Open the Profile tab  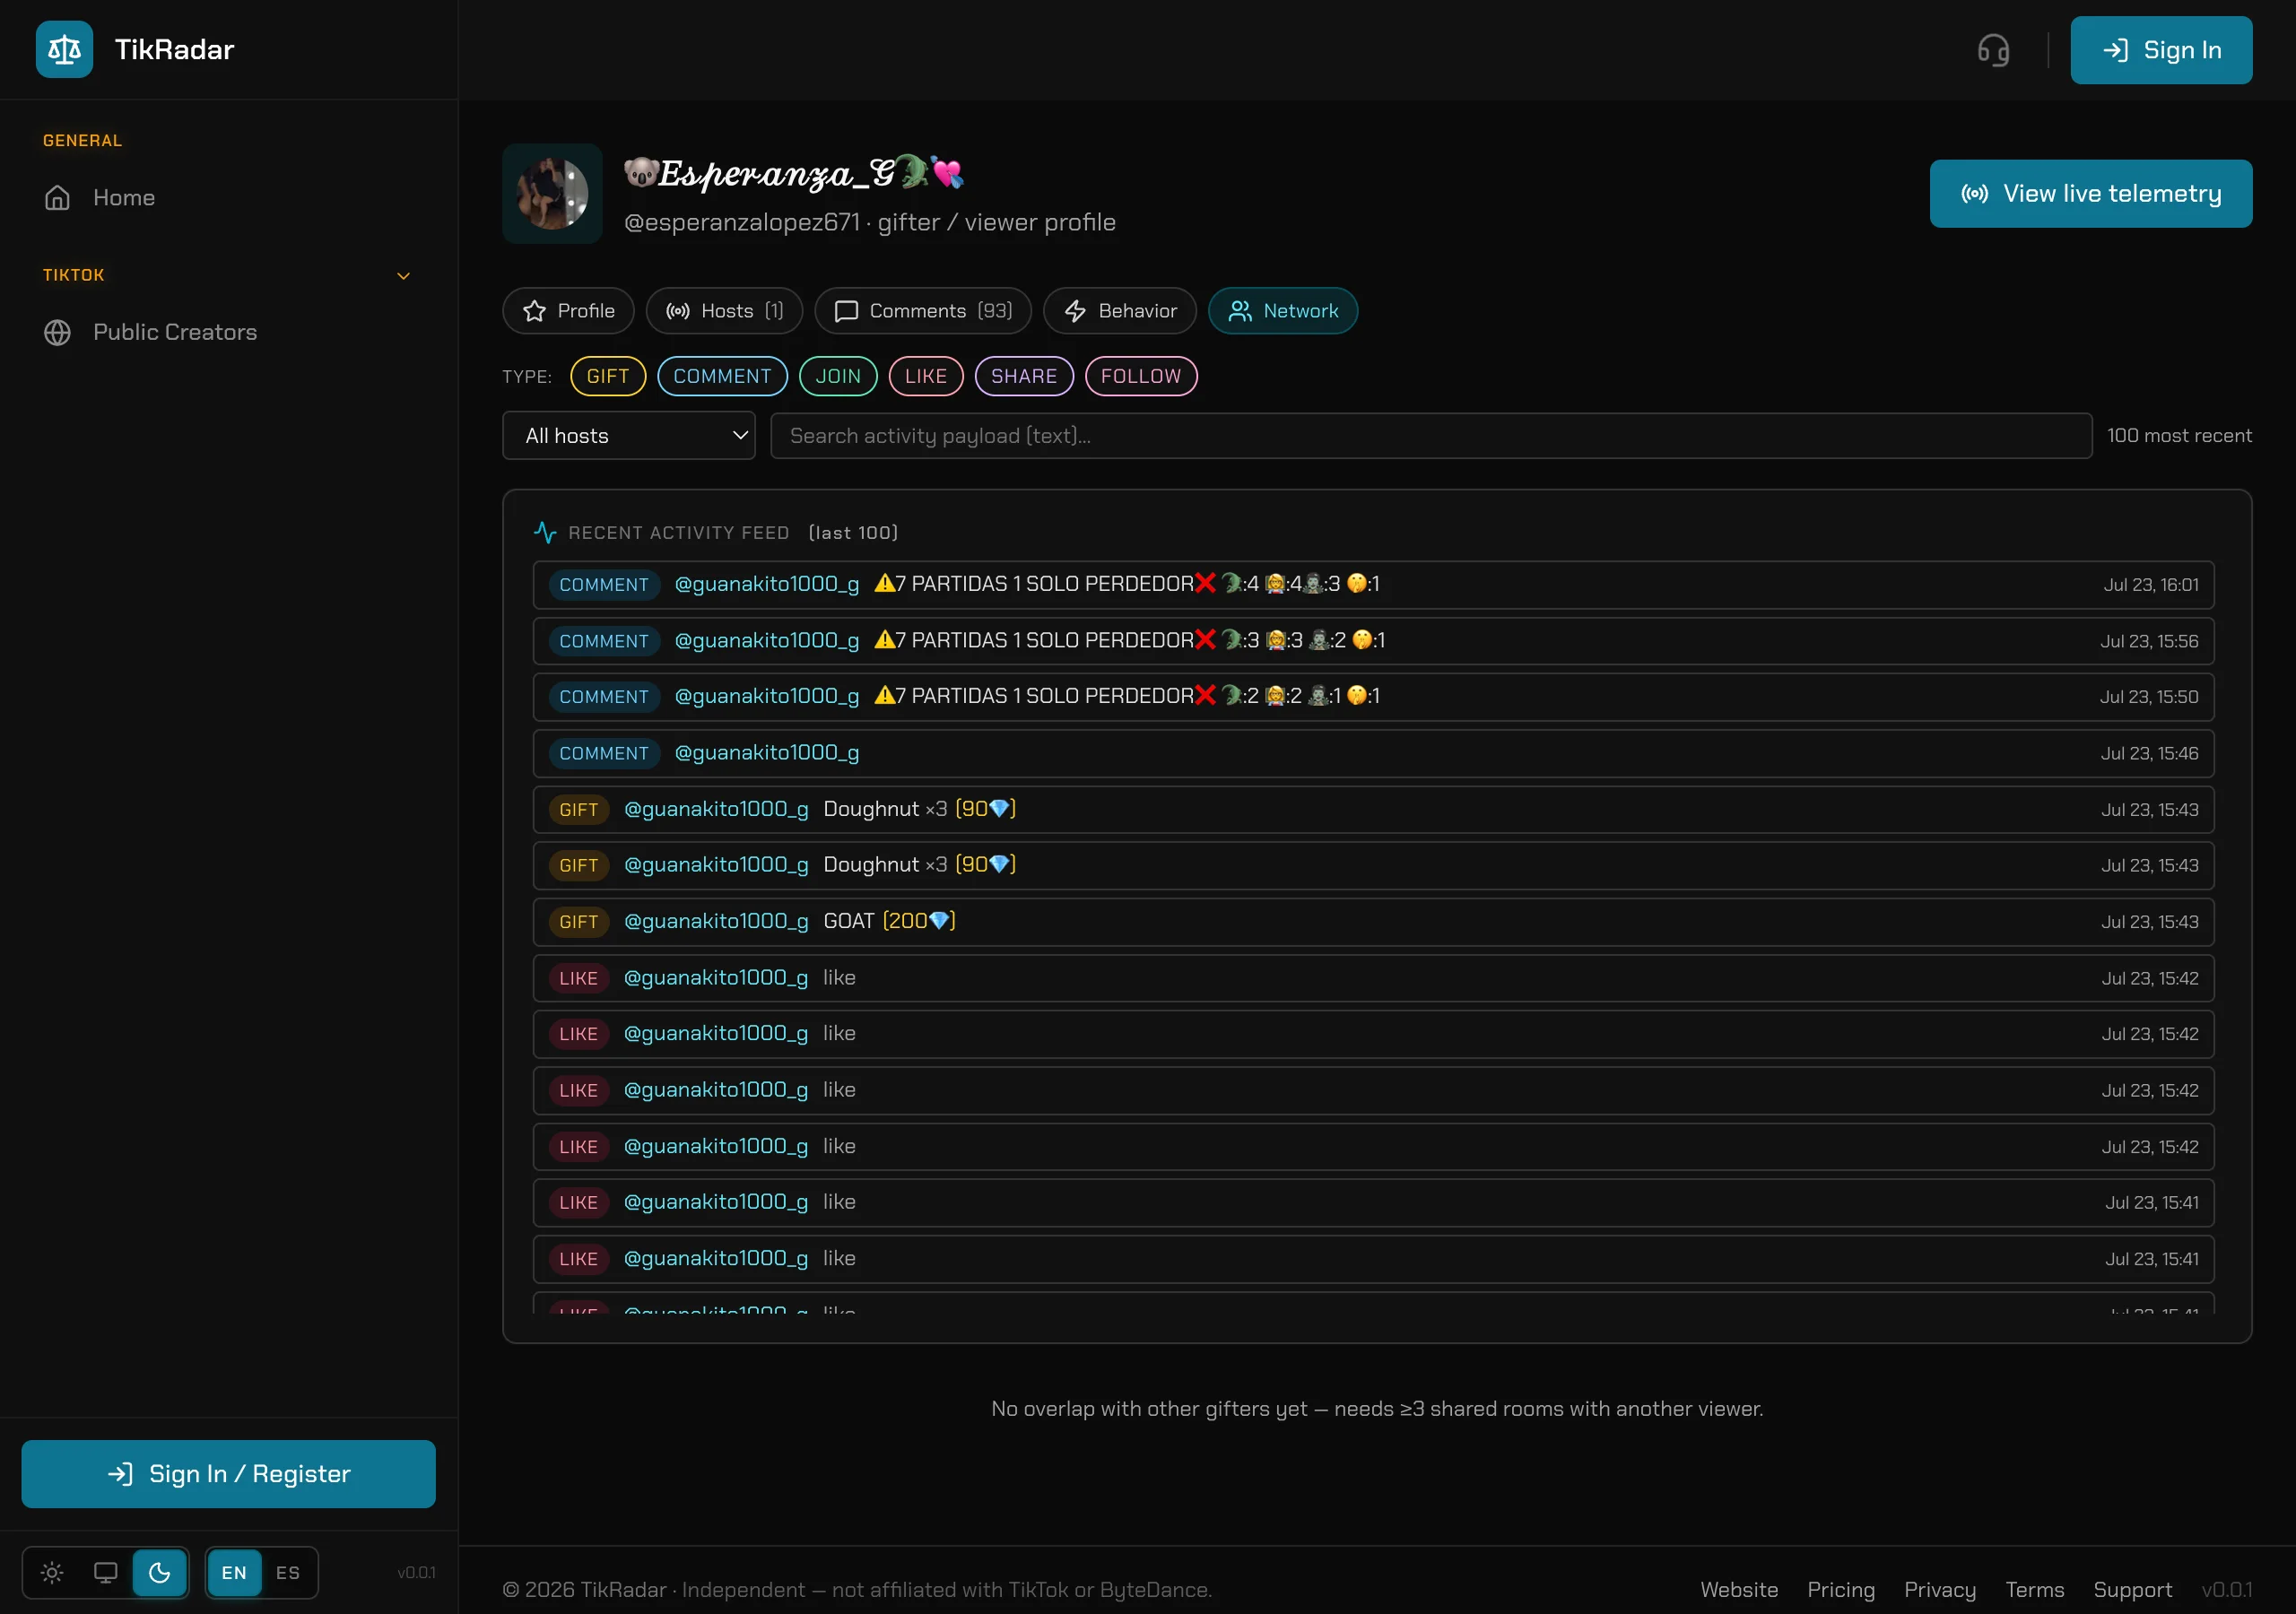point(568,311)
